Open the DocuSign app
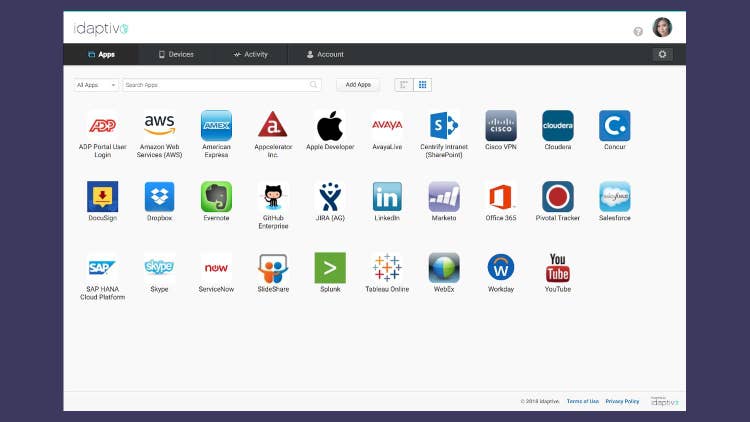The image size is (750, 422). point(102,197)
